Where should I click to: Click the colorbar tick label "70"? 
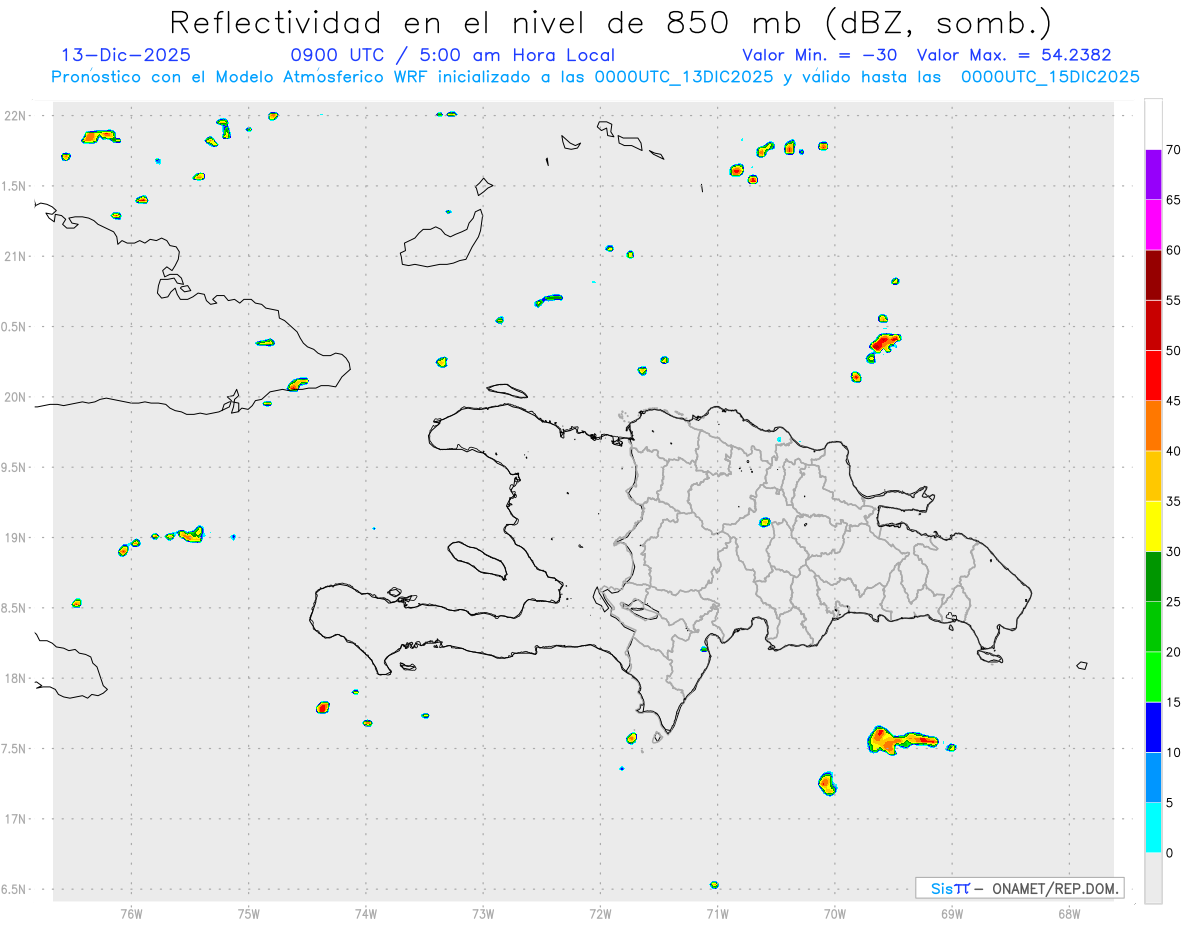pos(1173,150)
